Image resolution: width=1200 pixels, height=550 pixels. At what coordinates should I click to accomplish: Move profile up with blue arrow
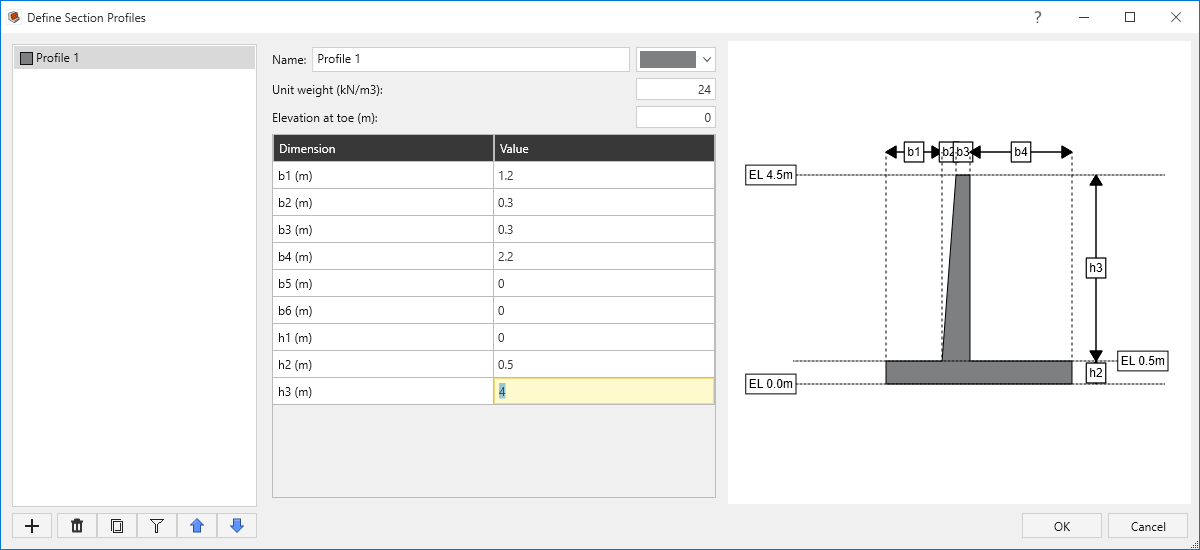click(197, 526)
